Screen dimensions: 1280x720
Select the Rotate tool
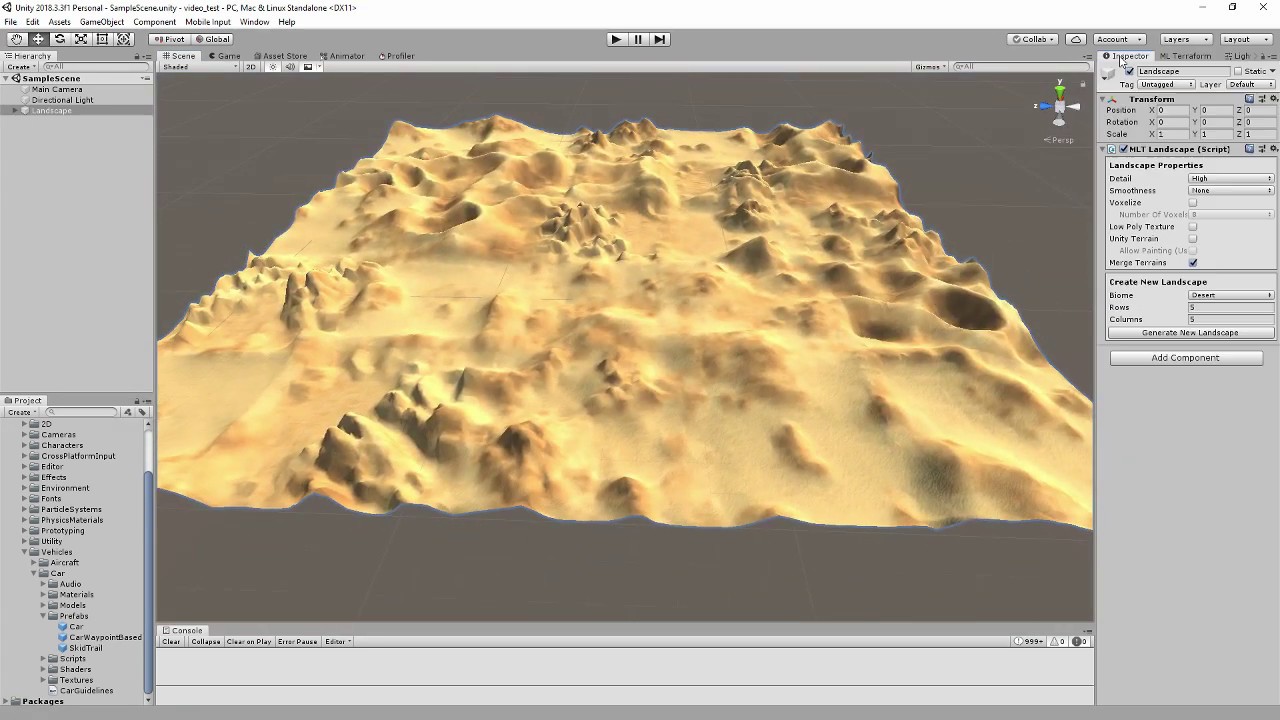coord(59,39)
